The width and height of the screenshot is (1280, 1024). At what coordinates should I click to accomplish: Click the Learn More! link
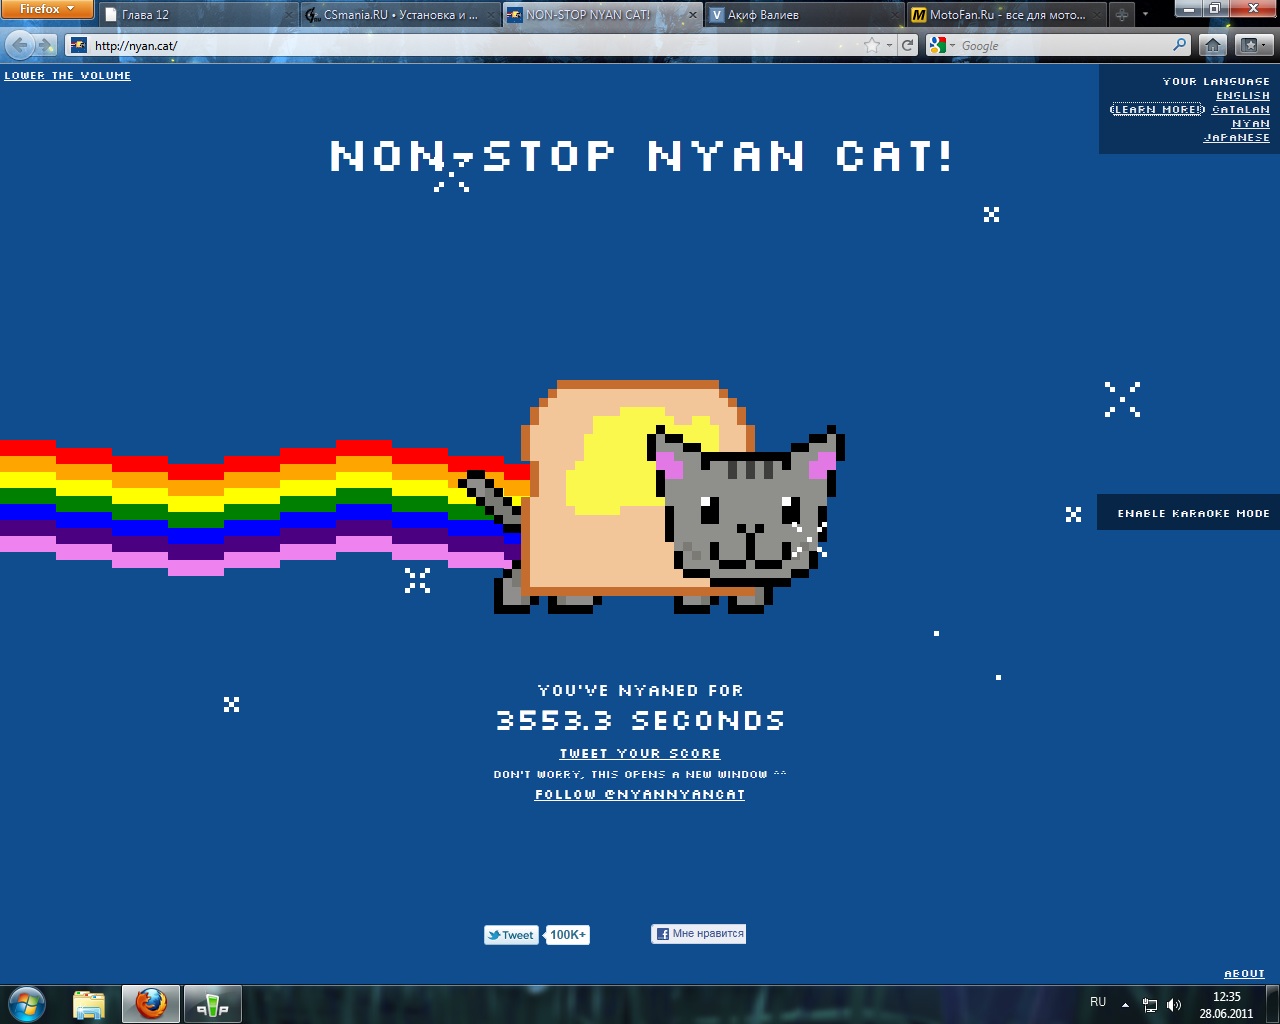(x=1158, y=110)
